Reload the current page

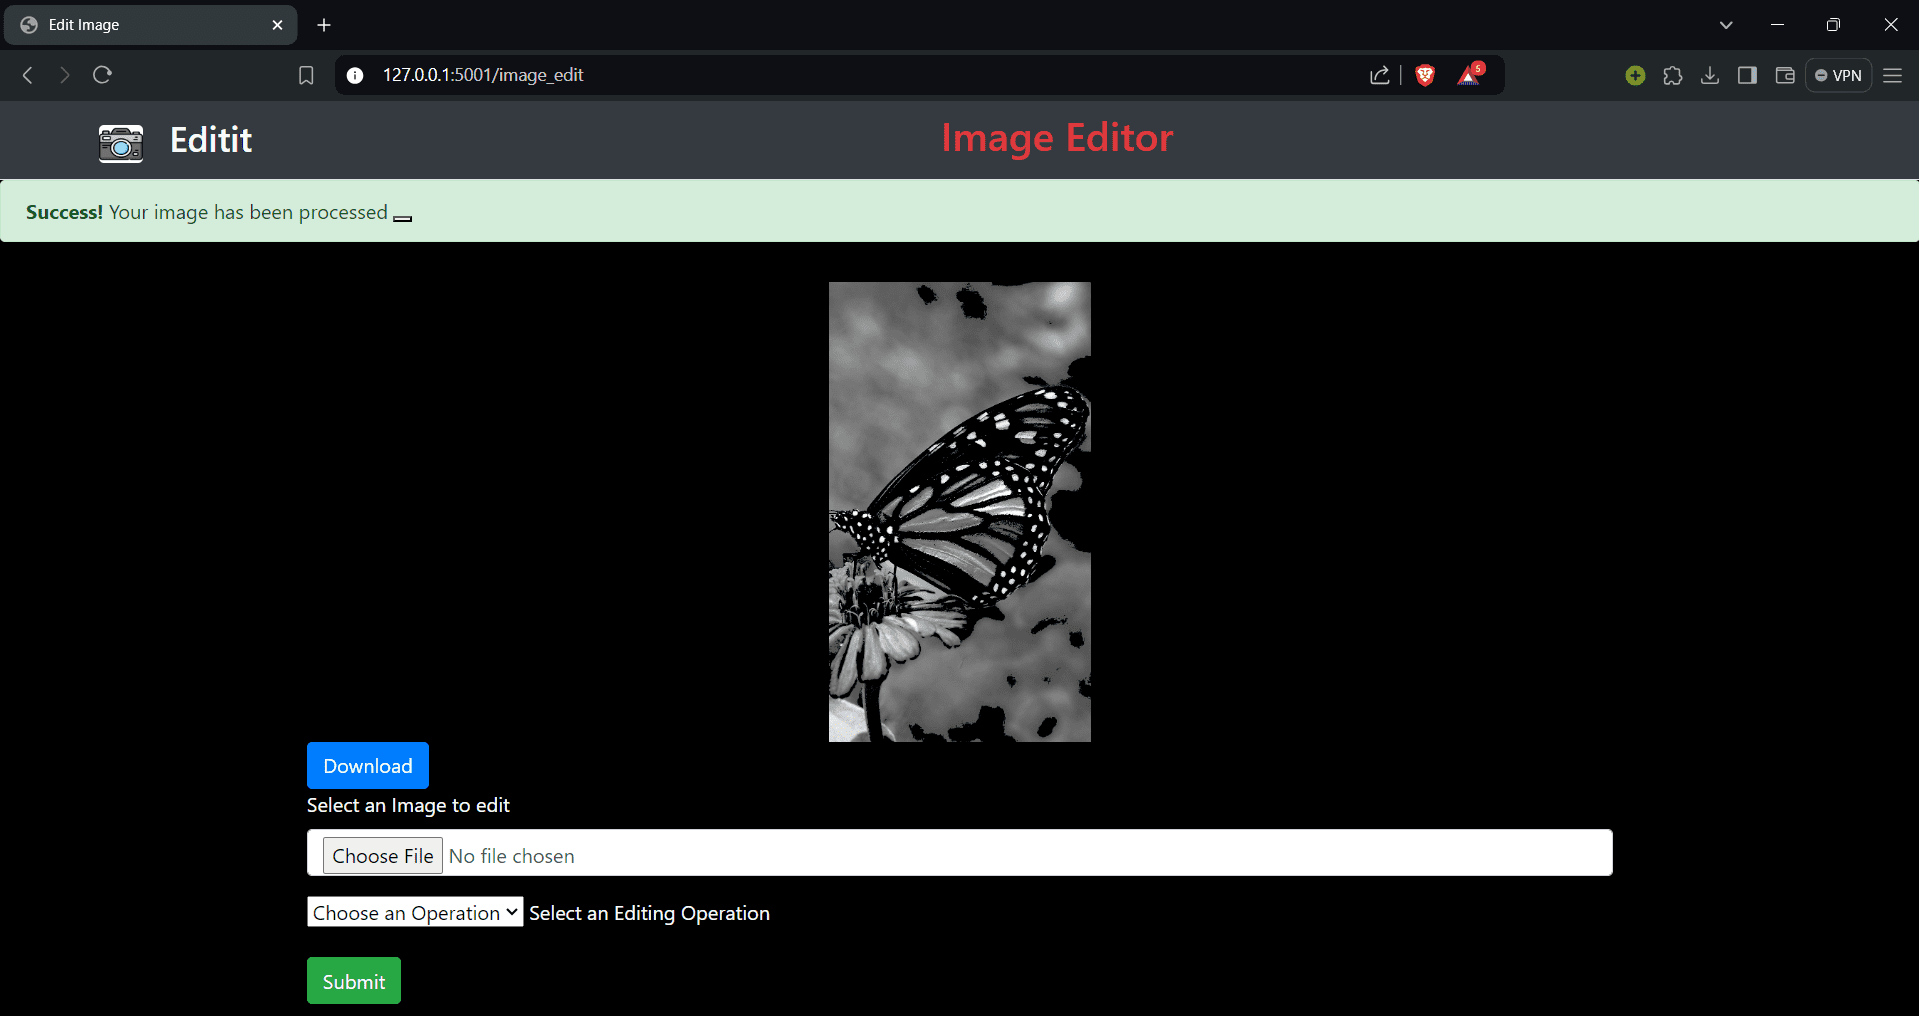[x=102, y=75]
